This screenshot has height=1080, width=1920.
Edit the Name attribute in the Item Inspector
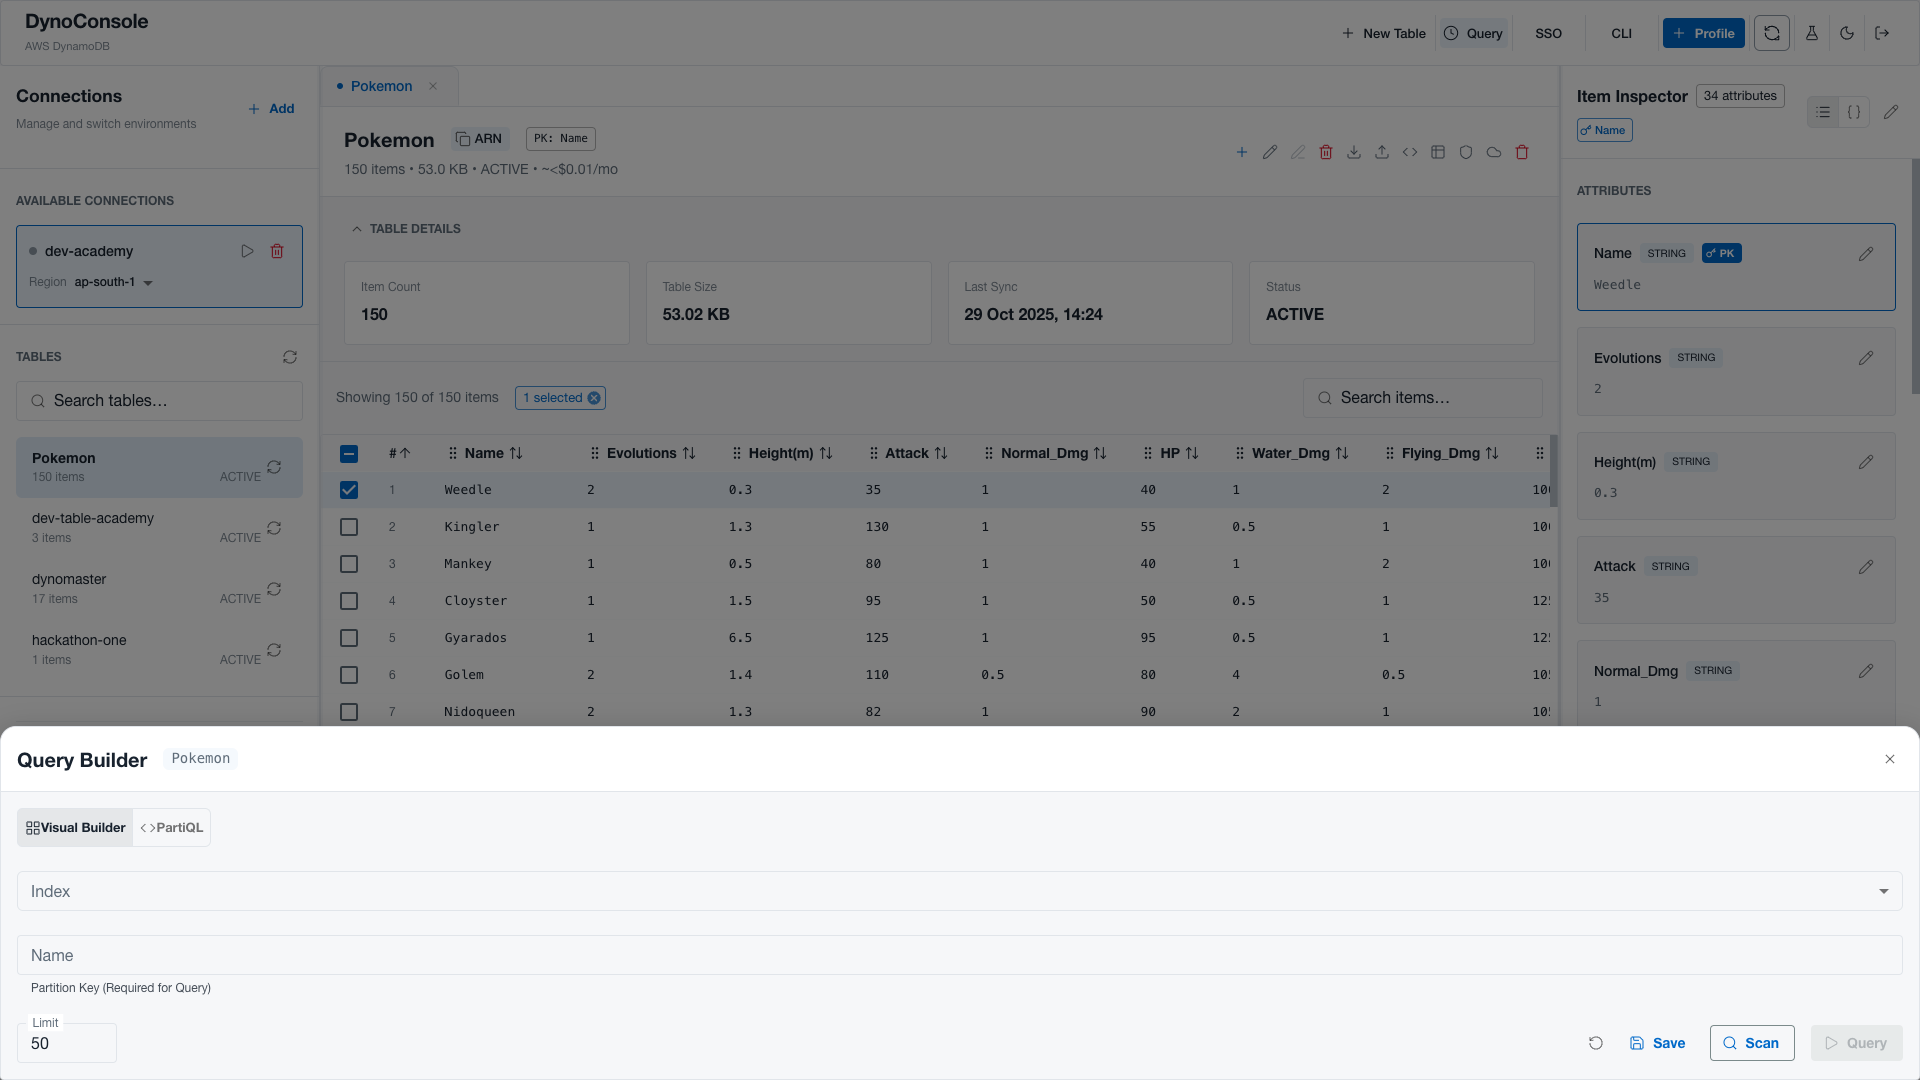click(1865, 254)
